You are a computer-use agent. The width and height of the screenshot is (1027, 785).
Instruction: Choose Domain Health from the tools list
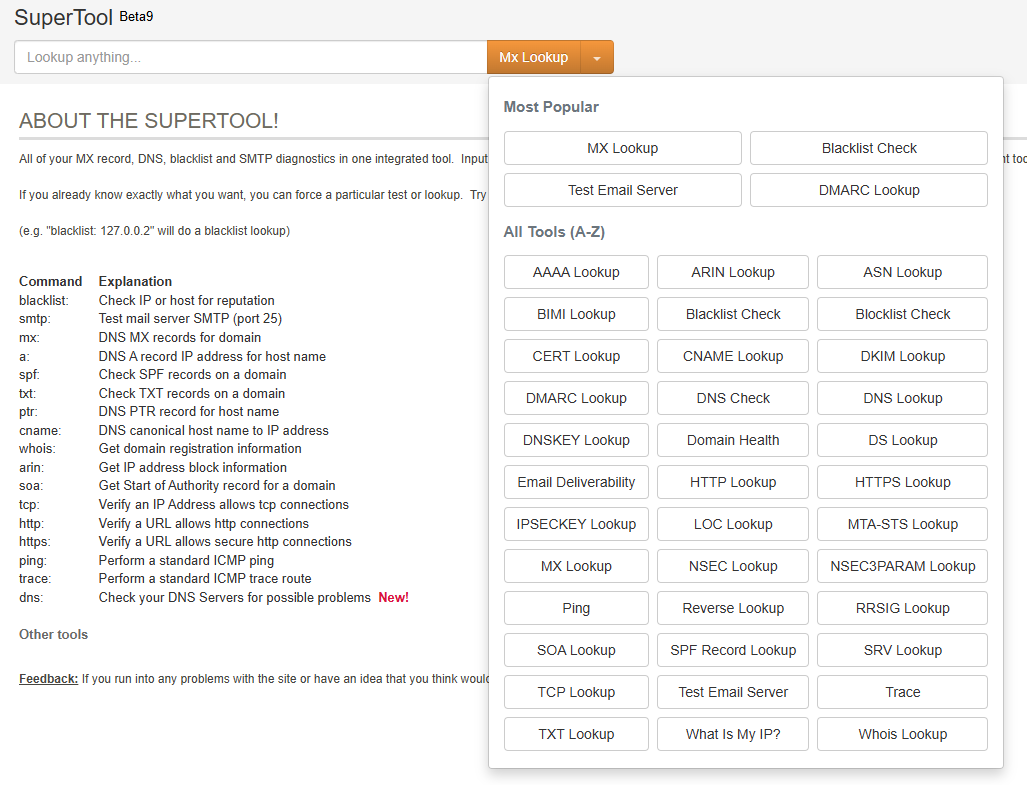733,440
